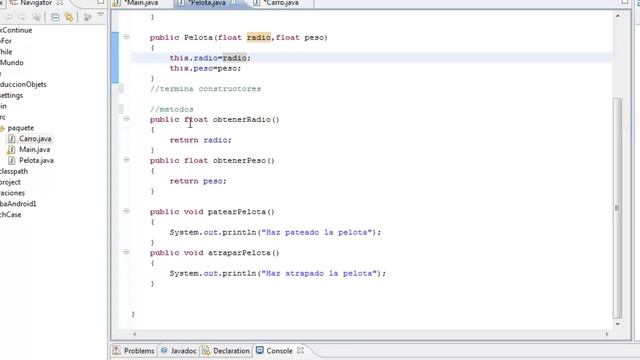Click 'patearPelota()' method name in code
This screenshot has height=360, width=640.
tap(241, 212)
